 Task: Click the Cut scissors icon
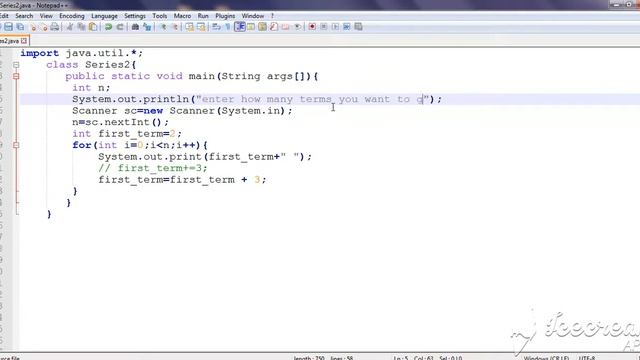[x=69, y=27]
